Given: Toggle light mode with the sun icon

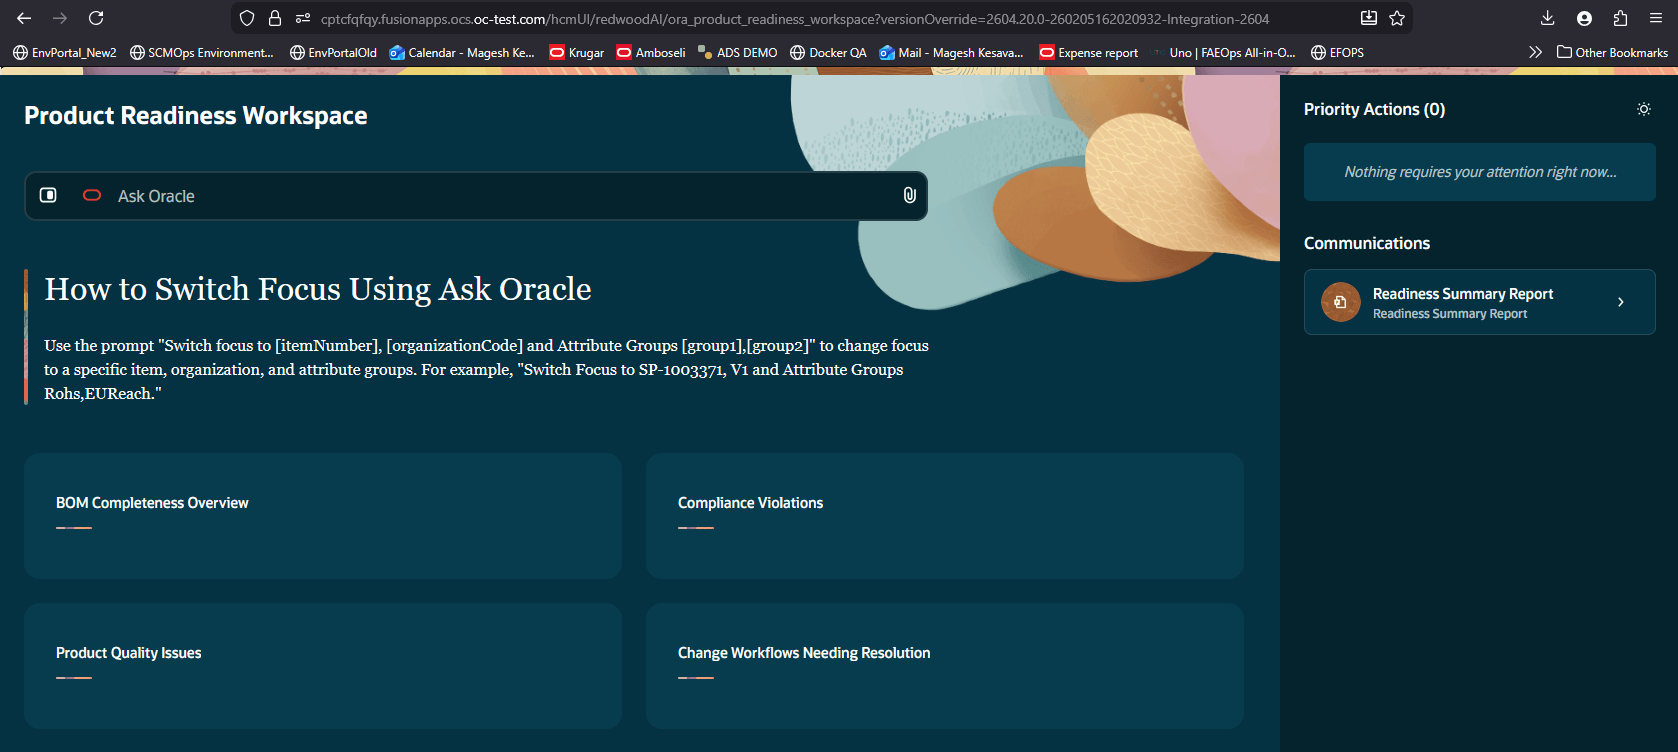Looking at the screenshot, I should coord(1644,109).
